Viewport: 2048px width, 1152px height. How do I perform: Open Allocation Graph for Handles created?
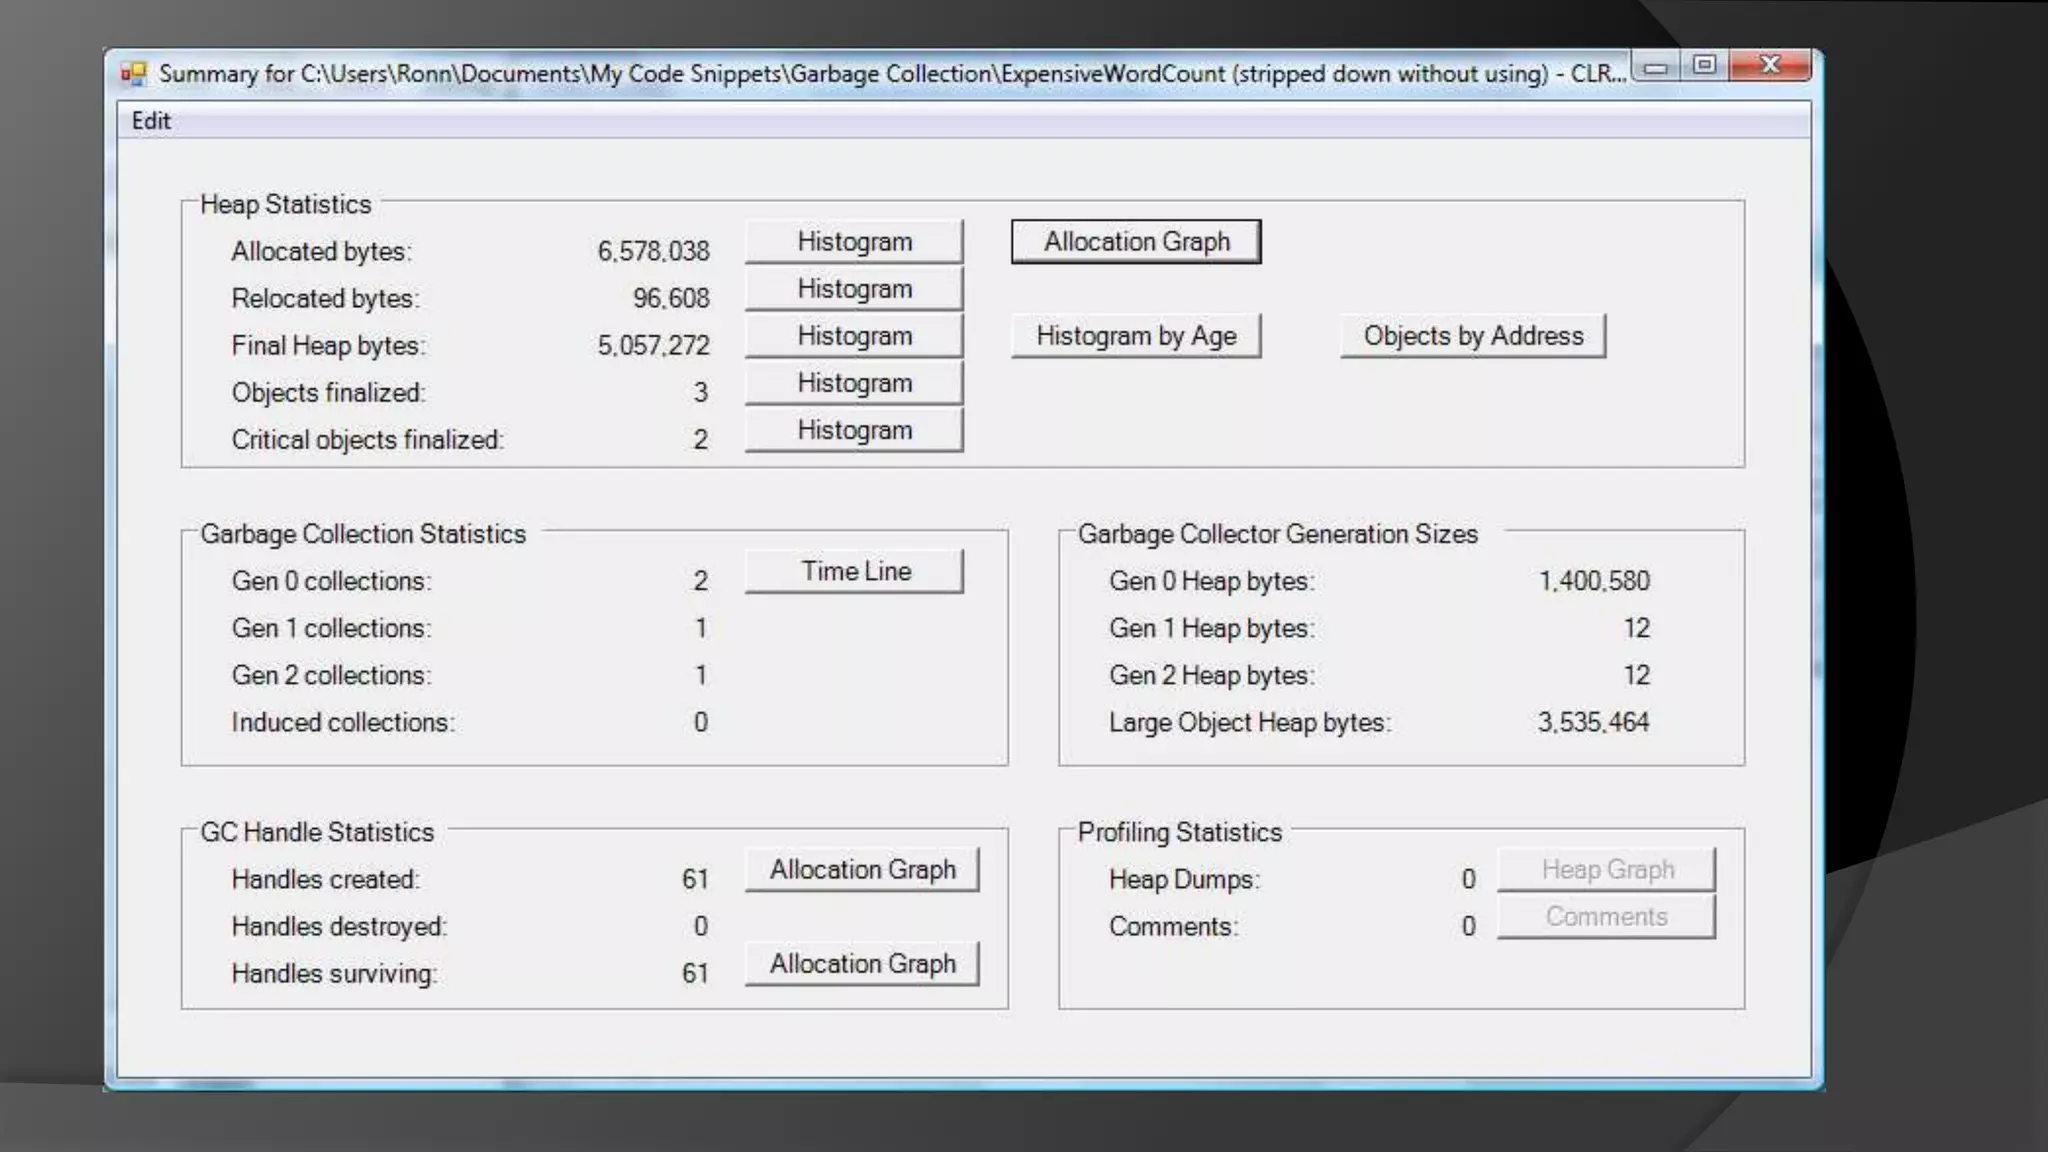point(862,870)
